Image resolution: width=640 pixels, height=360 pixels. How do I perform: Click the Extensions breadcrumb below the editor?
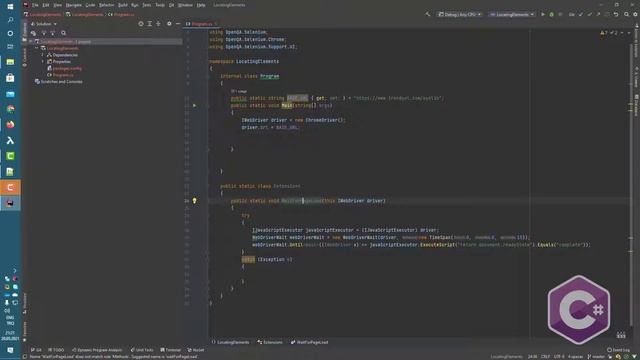270,342
